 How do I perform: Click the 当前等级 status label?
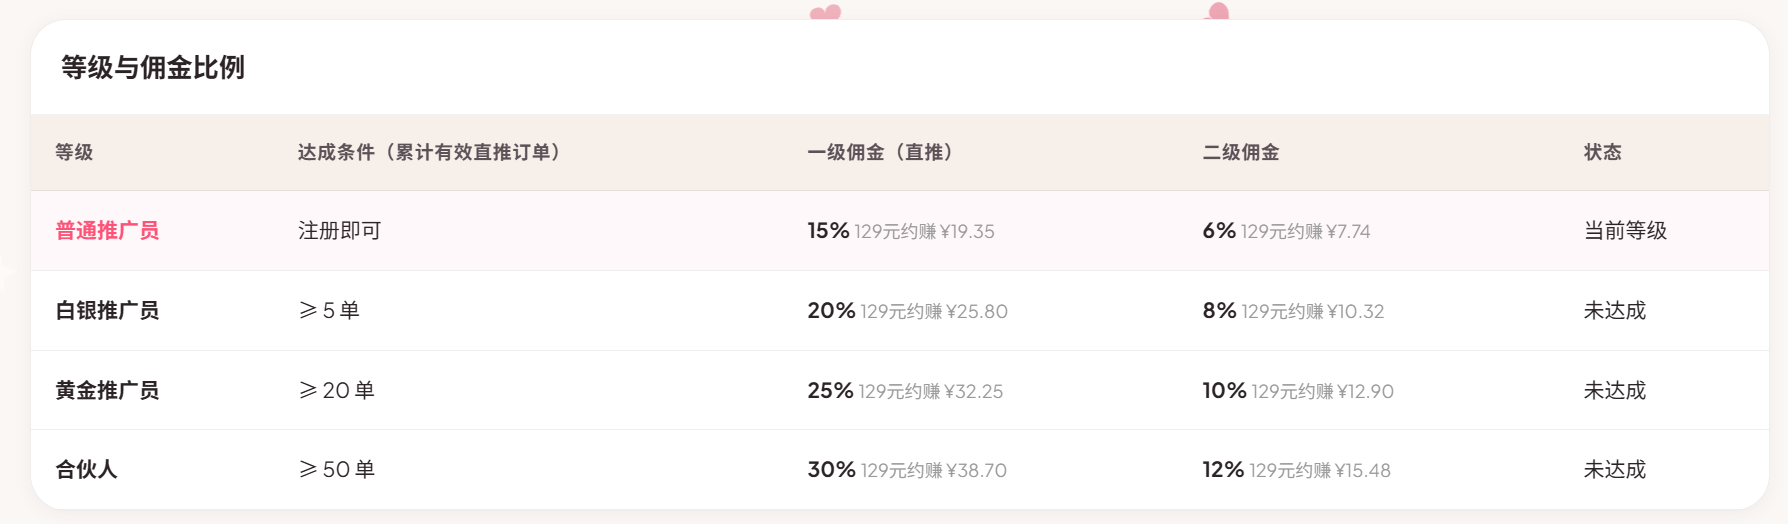[x=1625, y=231]
